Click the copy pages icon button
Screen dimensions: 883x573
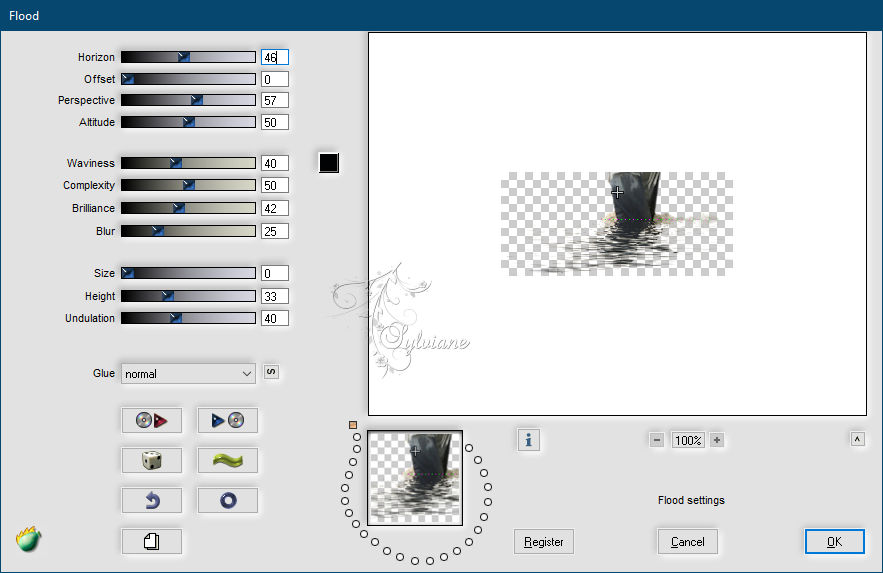151,541
